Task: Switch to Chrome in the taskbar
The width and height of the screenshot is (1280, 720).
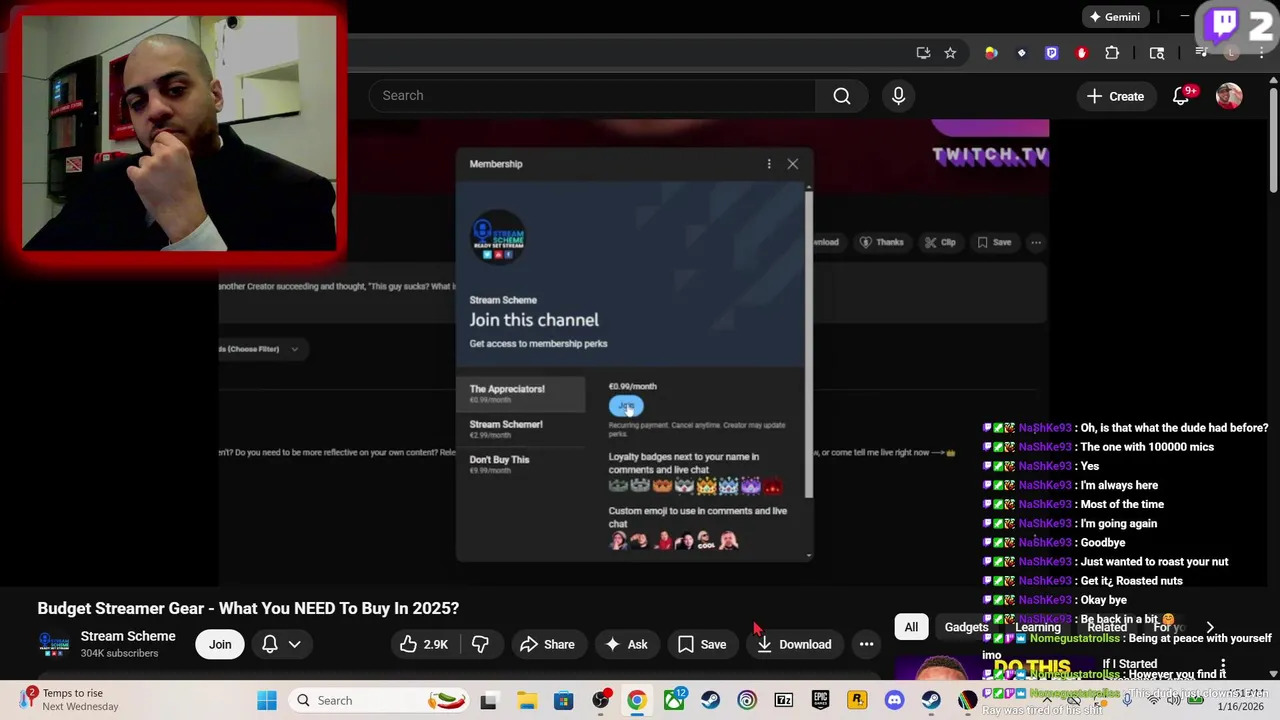Action: coord(636,700)
